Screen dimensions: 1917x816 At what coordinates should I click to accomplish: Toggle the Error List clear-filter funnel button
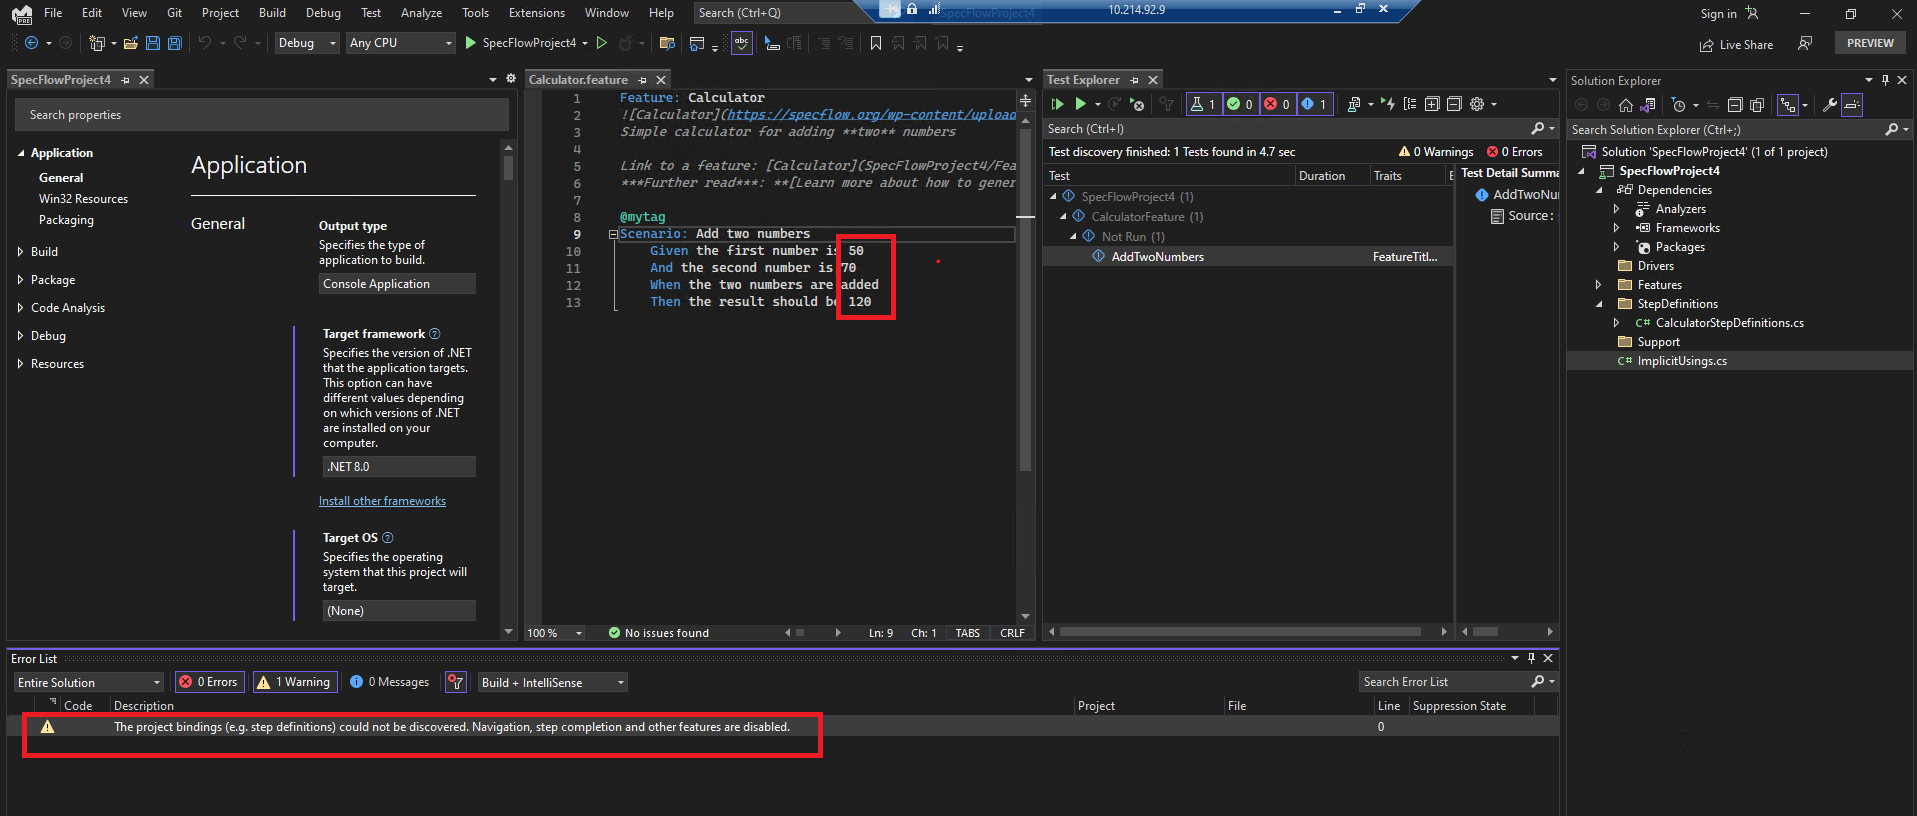pos(456,682)
